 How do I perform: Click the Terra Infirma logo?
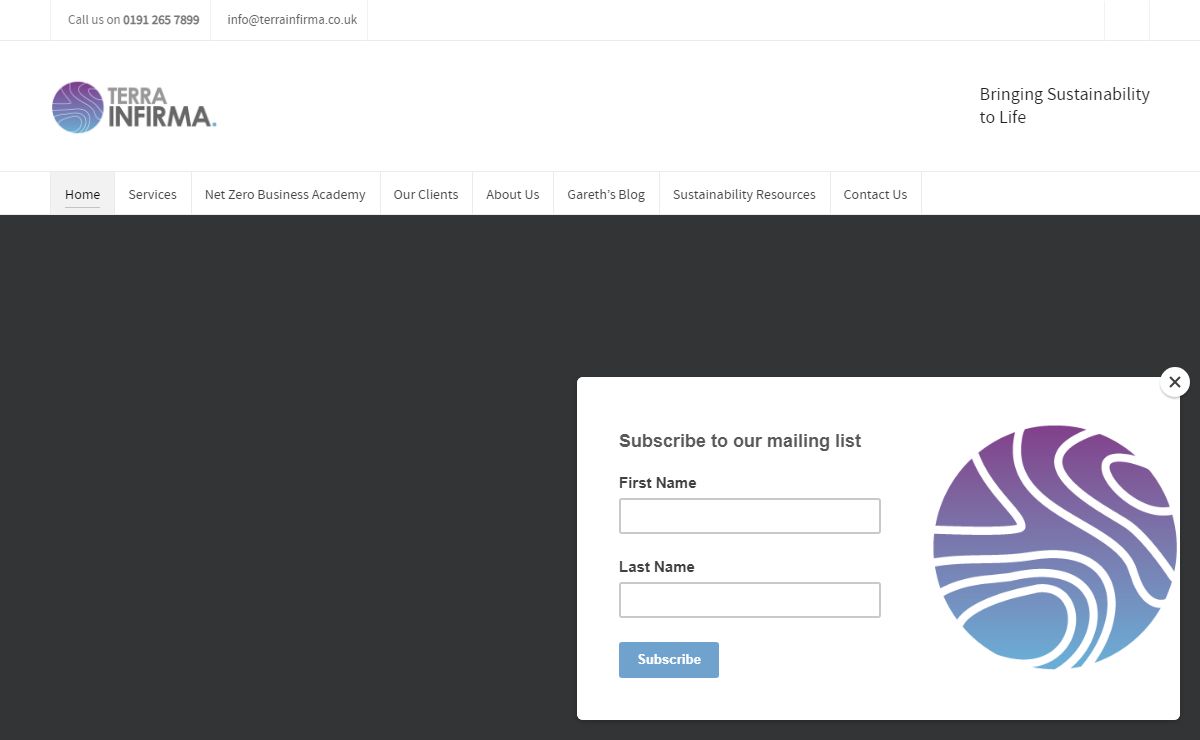tap(134, 107)
